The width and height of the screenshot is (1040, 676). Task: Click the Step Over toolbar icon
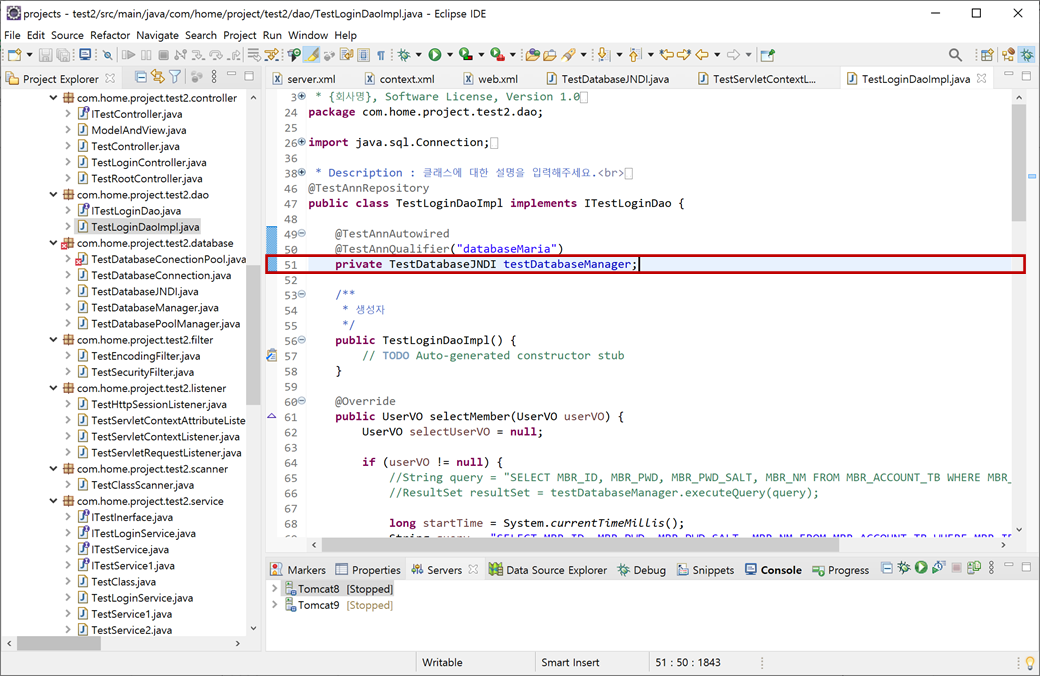coord(216,55)
